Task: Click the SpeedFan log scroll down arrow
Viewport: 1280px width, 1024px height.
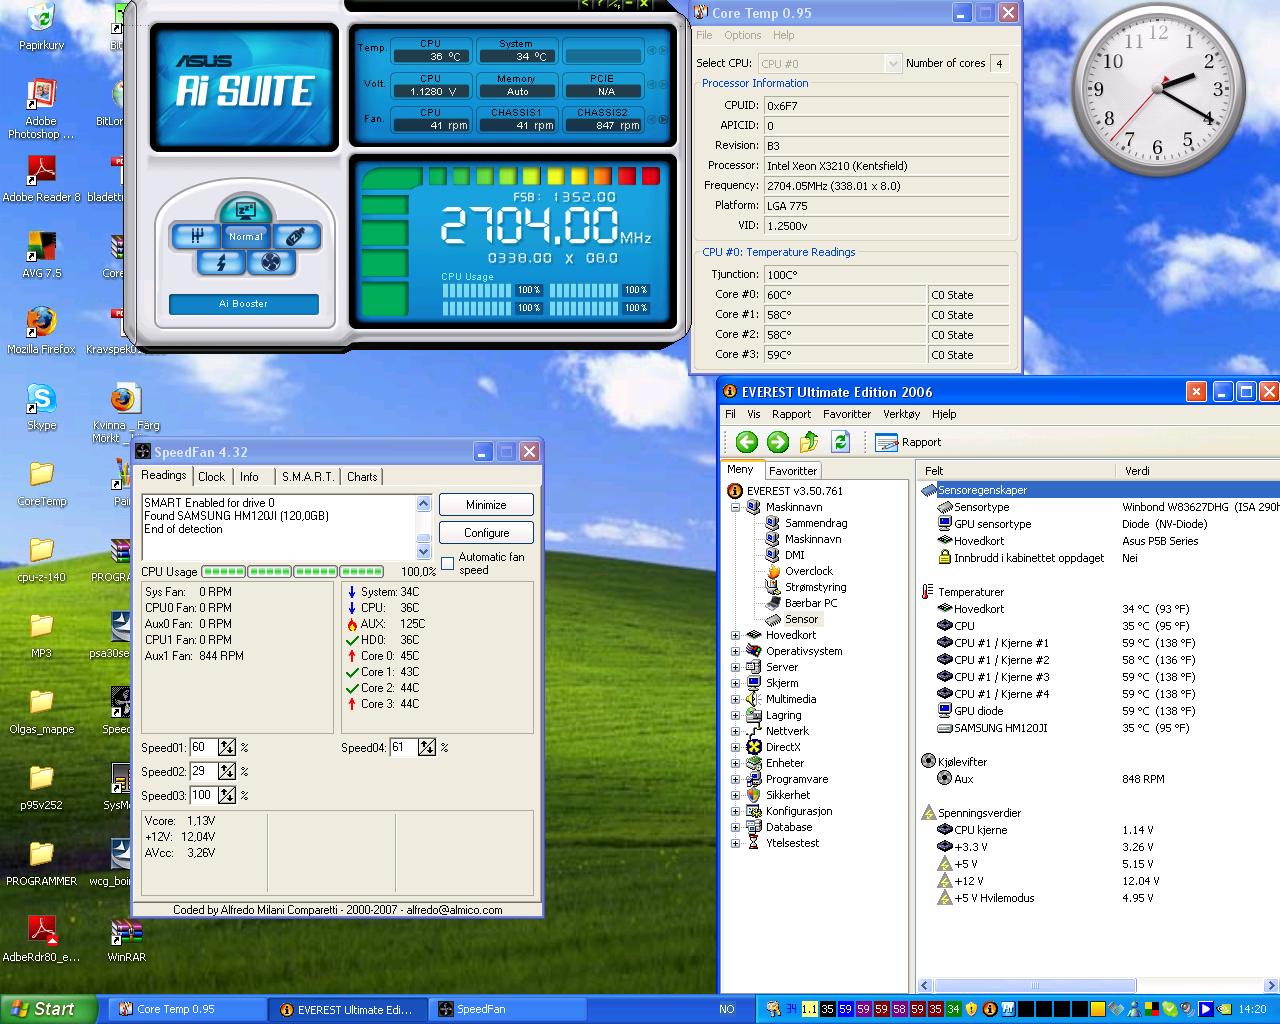Action: 423,551
